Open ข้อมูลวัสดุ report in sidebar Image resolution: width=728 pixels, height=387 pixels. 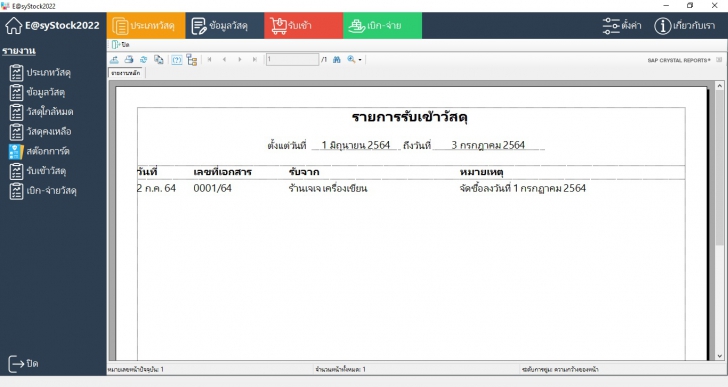[x=37, y=92]
